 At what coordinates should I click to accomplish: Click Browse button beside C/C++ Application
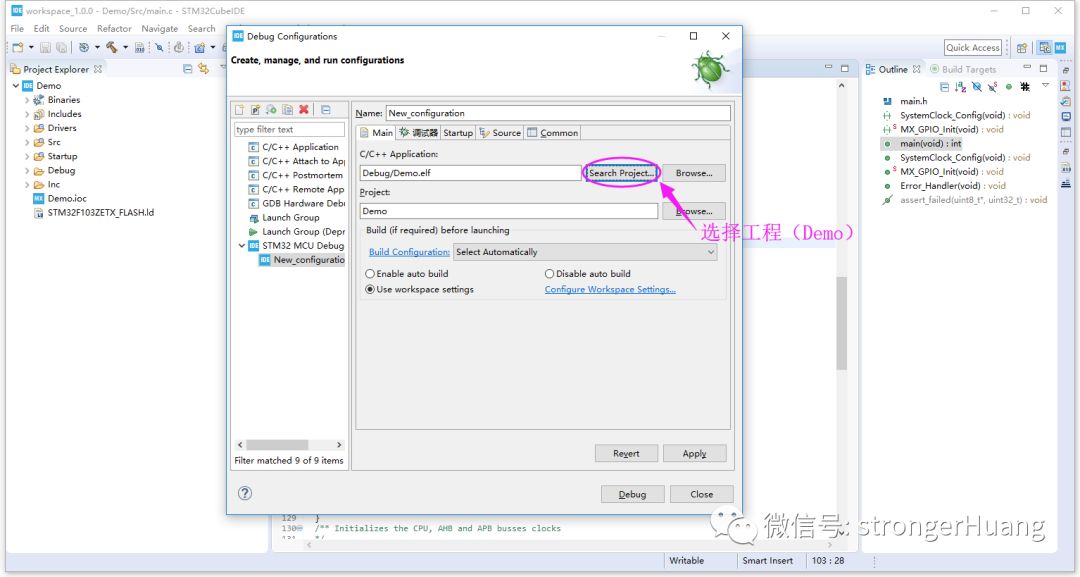point(694,174)
